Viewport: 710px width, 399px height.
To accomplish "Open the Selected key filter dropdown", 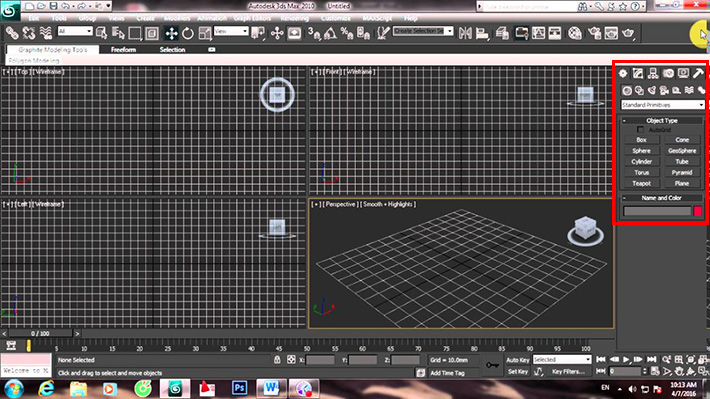I will pos(562,359).
